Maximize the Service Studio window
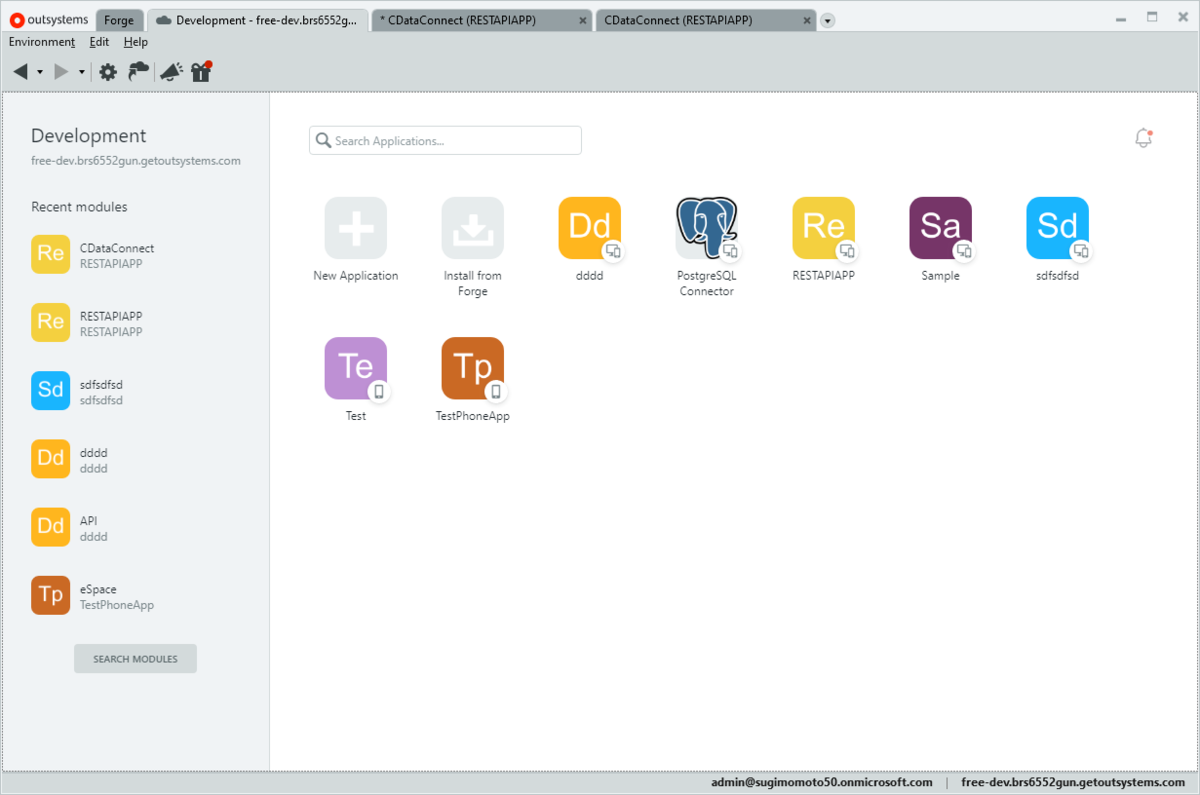The image size is (1200, 795). [x=1152, y=17]
